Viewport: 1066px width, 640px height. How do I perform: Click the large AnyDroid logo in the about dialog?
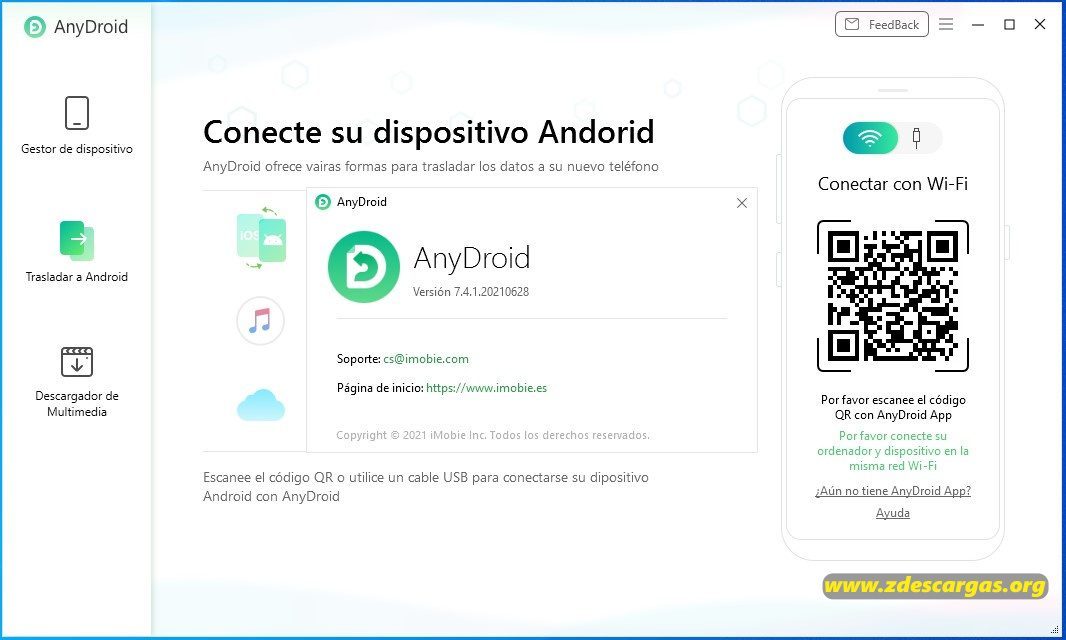pyautogui.click(x=364, y=267)
